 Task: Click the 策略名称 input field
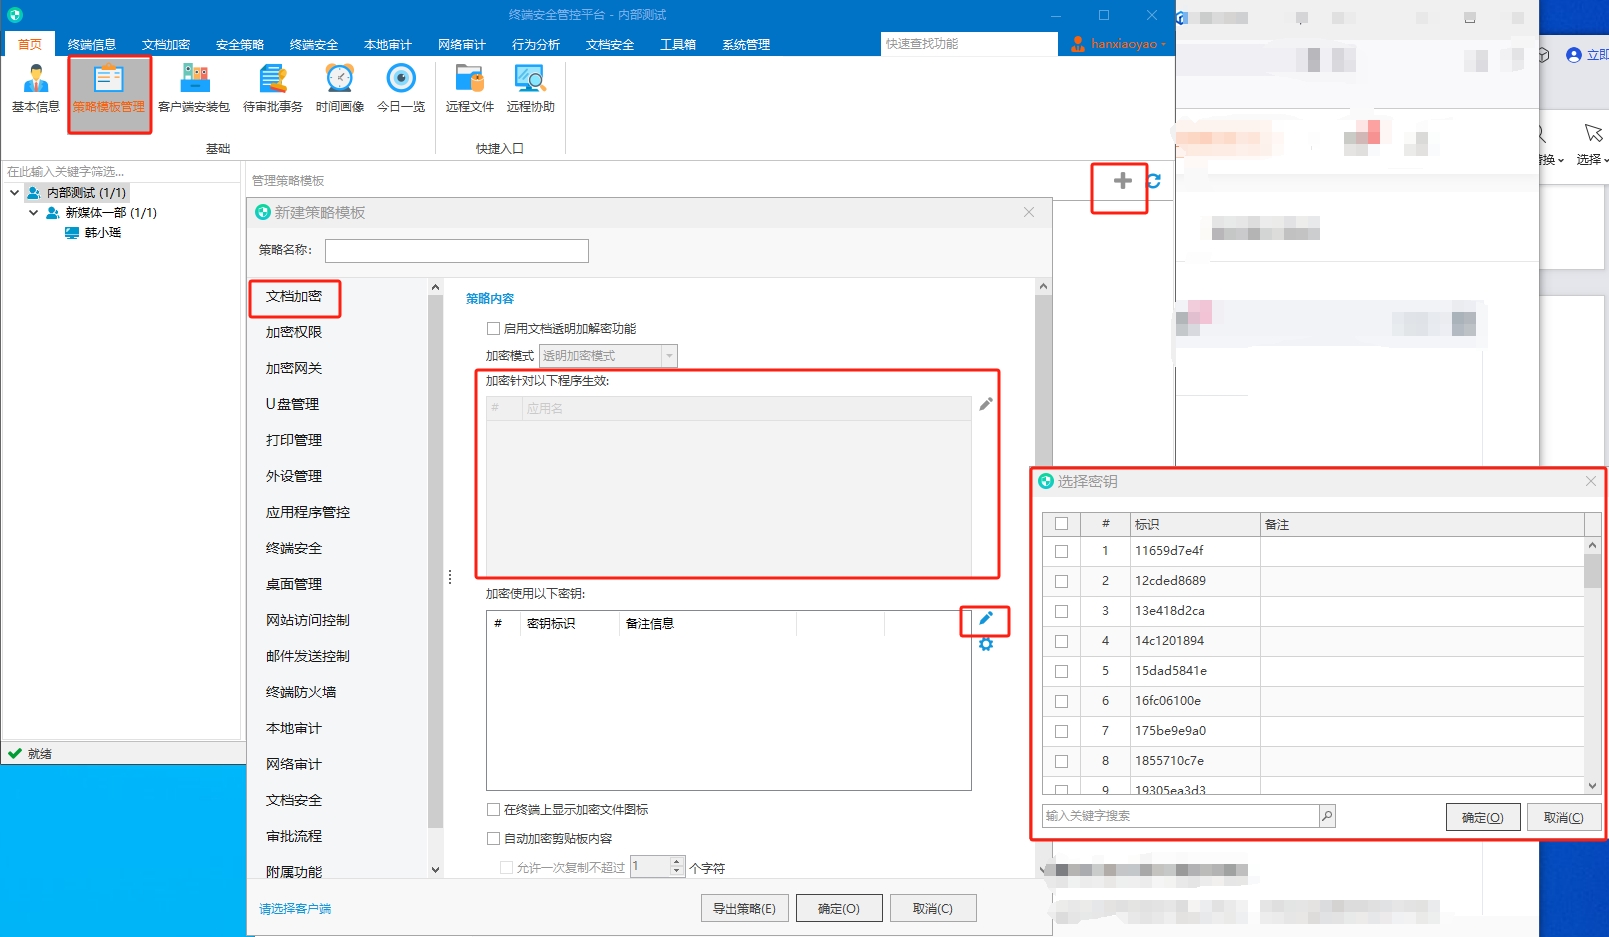[457, 250]
